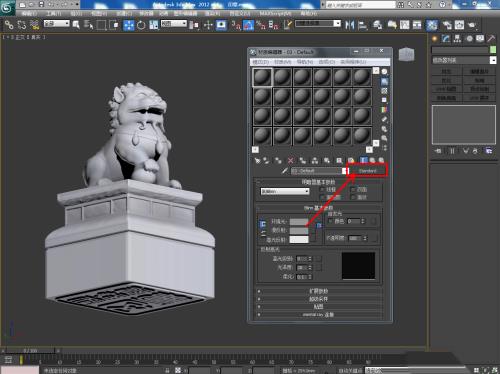Open the MAXScript menu in the menu bar
The height and width of the screenshot is (374, 500).
[275, 13]
